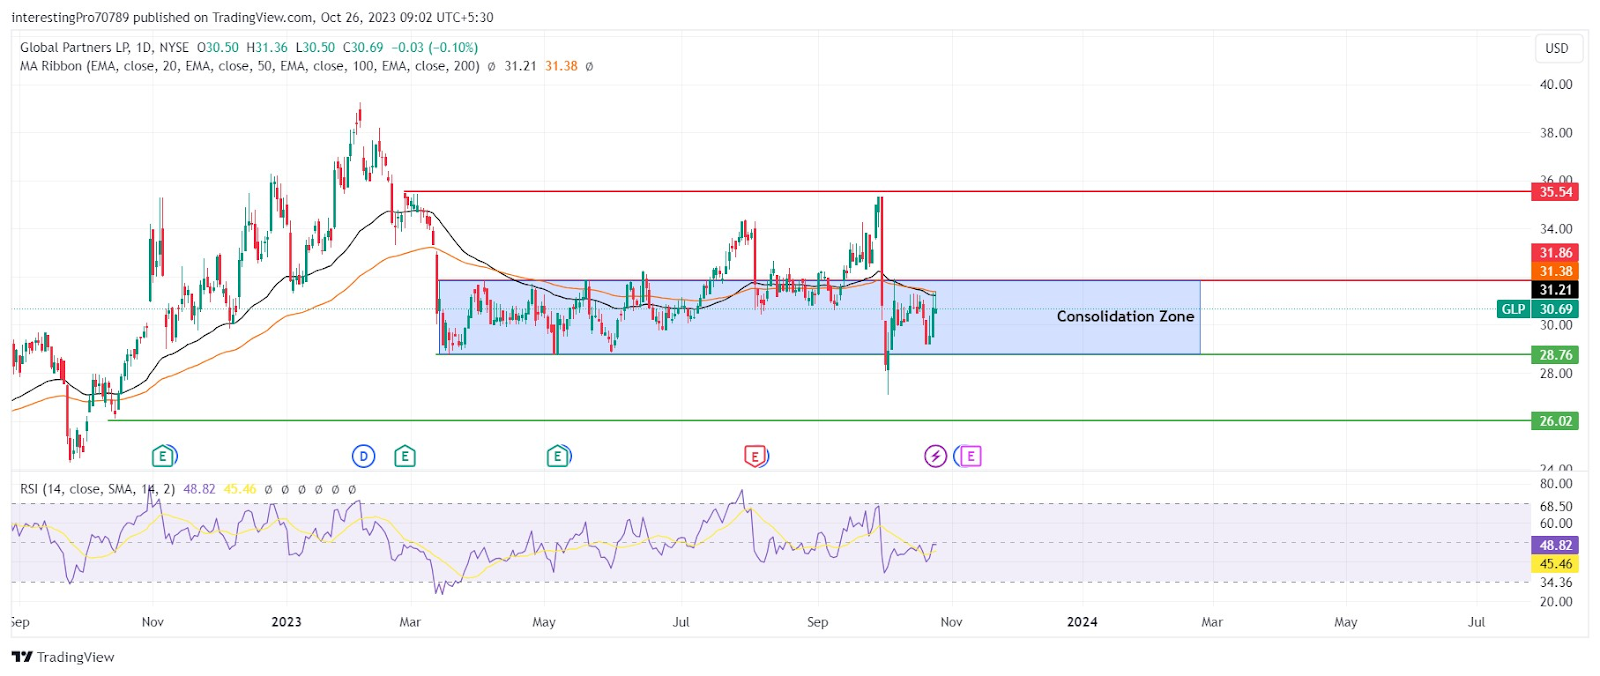1600x676 pixels.
Task: Click the black 31.21 EMA price label
Action: click(1555, 290)
